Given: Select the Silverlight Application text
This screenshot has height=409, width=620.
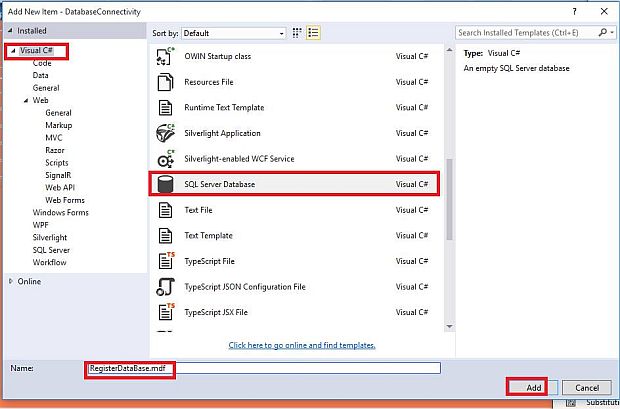Looking at the screenshot, I should 222,133.
